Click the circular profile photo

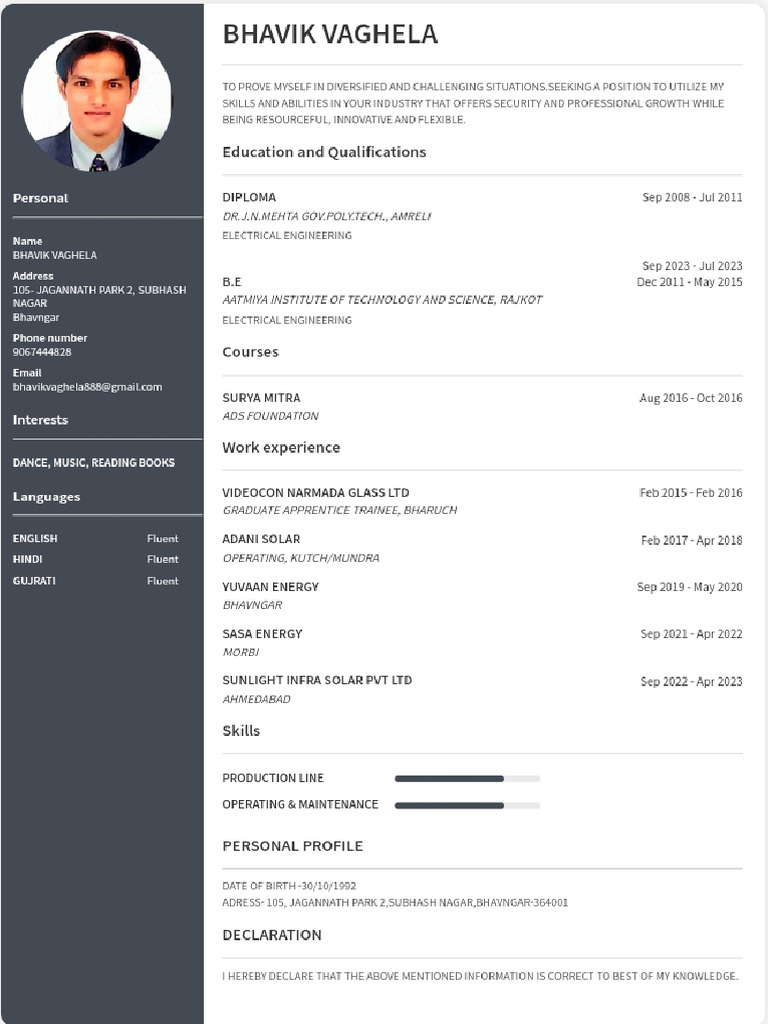pos(97,101)
